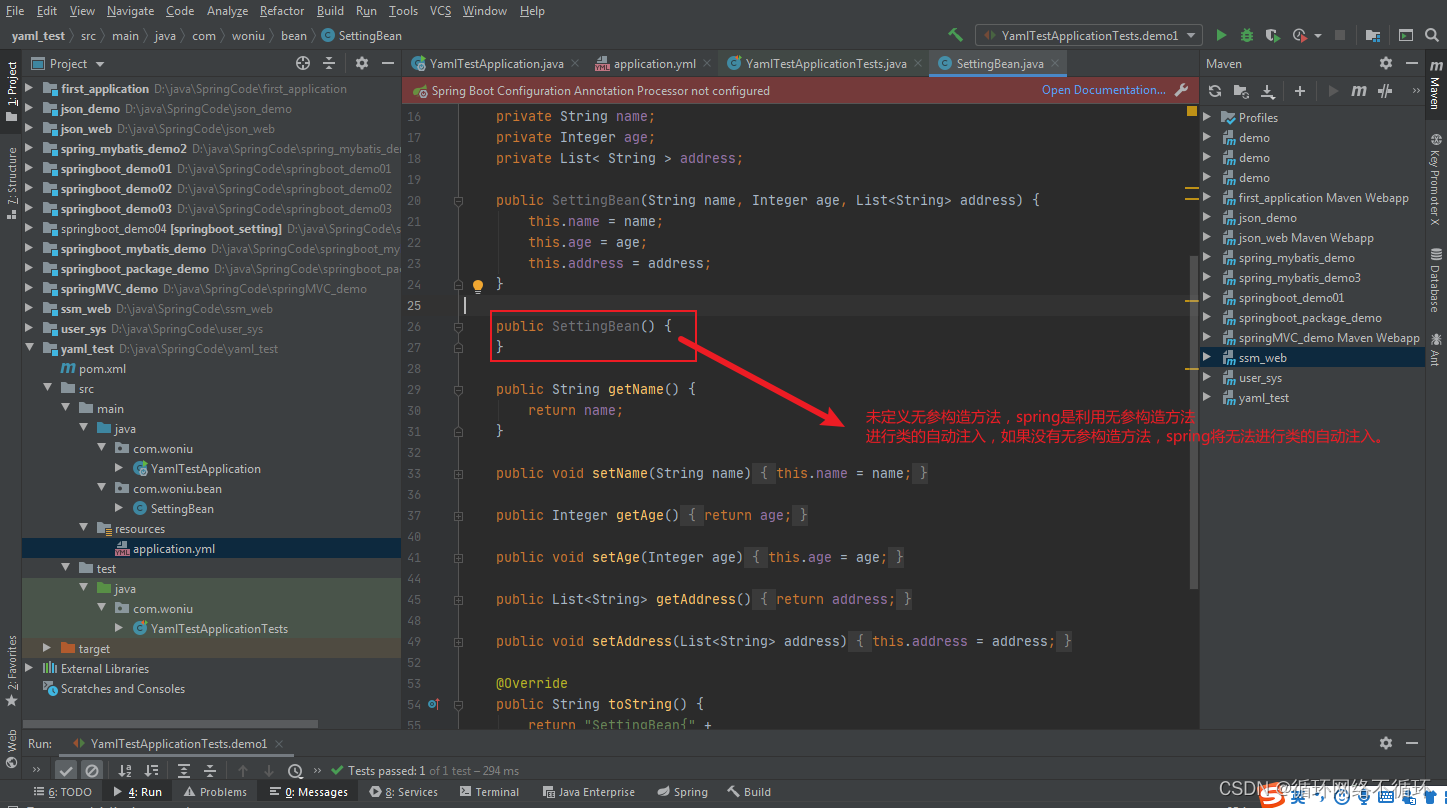Open the Maven panel settings gear
Viewport: 1447px width, 808px height.
click(1386, 62)
